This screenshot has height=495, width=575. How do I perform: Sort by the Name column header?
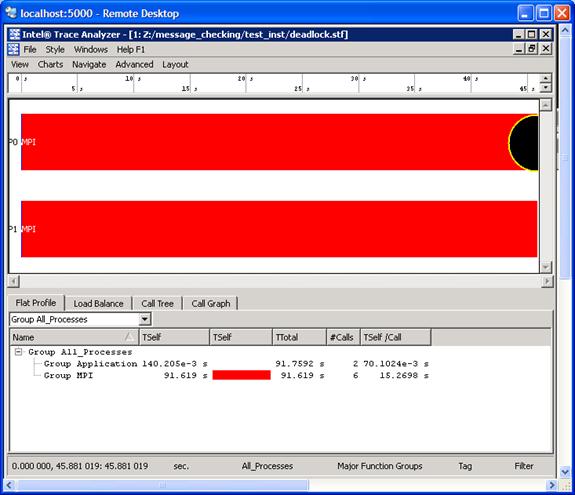coord(74,337)
